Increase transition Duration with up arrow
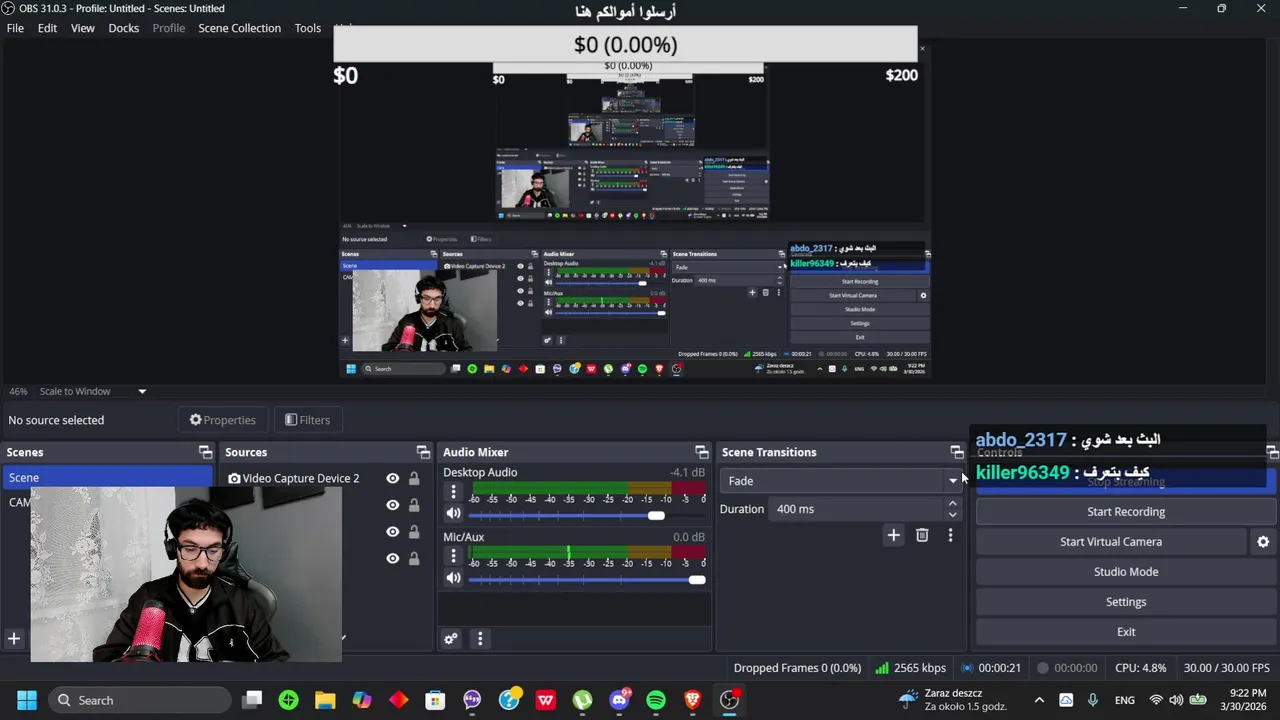 pos(952,503)
